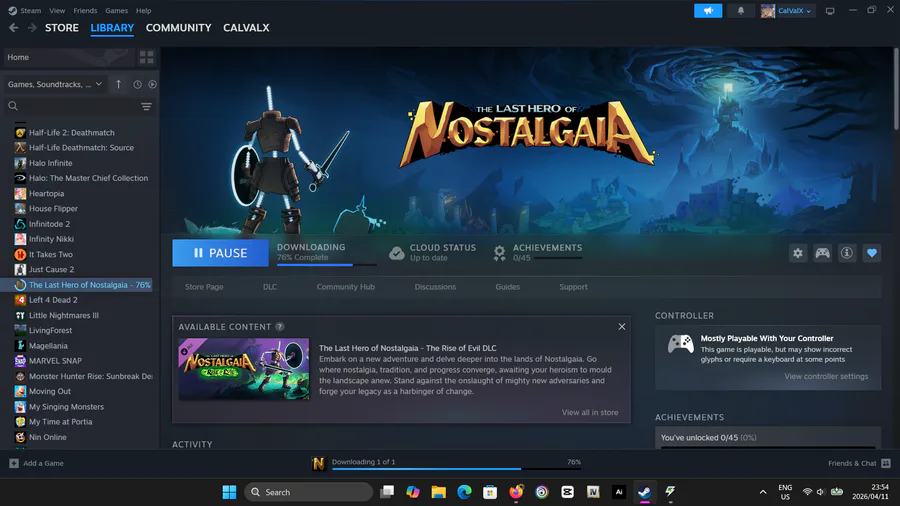Open Friends & Chat

pyautogui.click(x=859, y=463)
